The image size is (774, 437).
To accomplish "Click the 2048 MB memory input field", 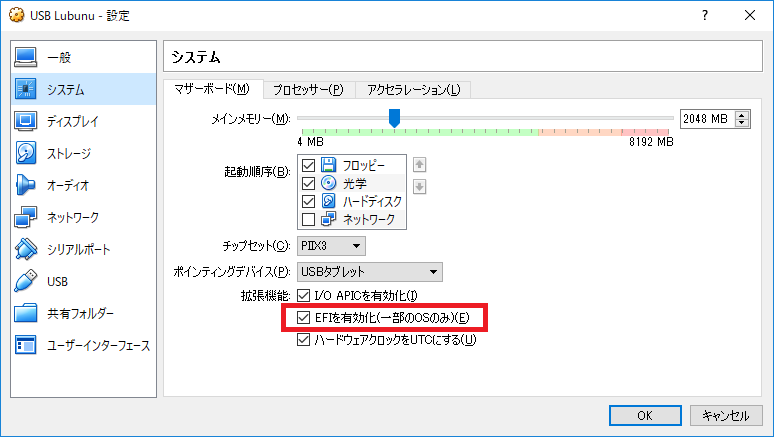I will pos(708,119).
